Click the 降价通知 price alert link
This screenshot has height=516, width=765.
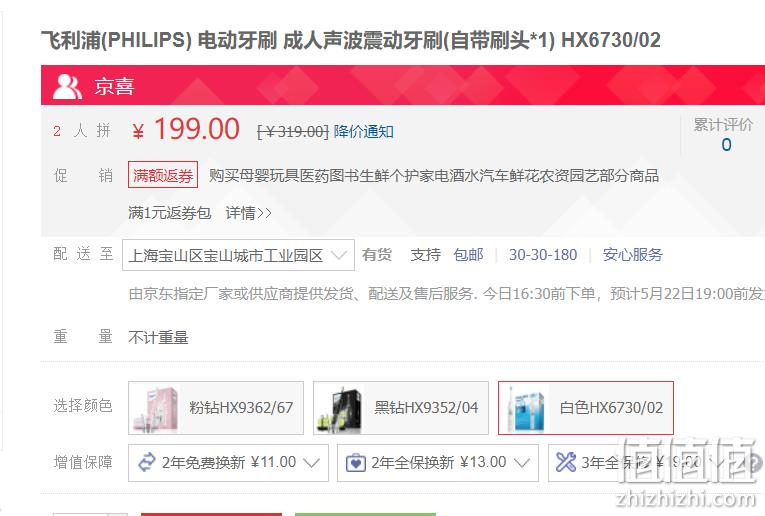coord(364,131)
